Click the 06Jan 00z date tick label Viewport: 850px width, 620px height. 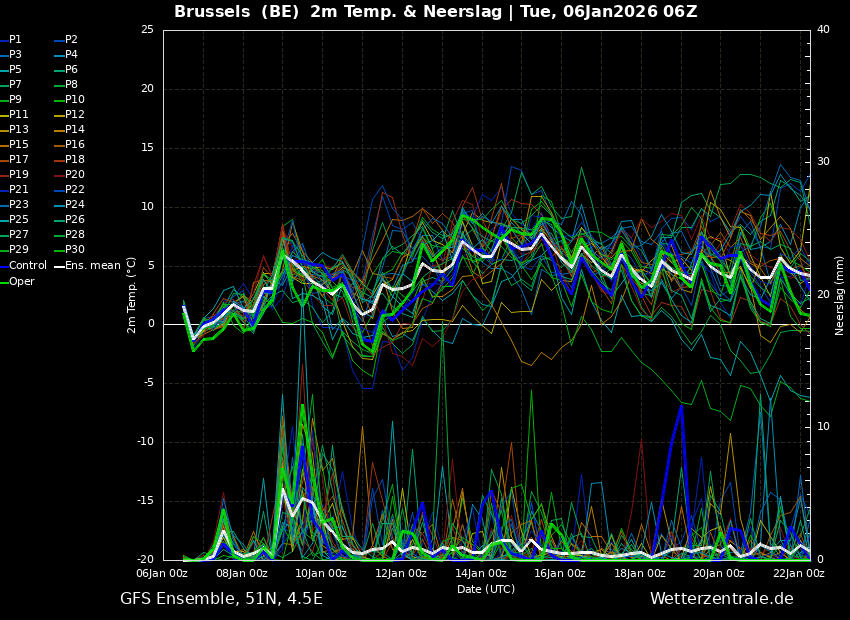click(162, 573)
